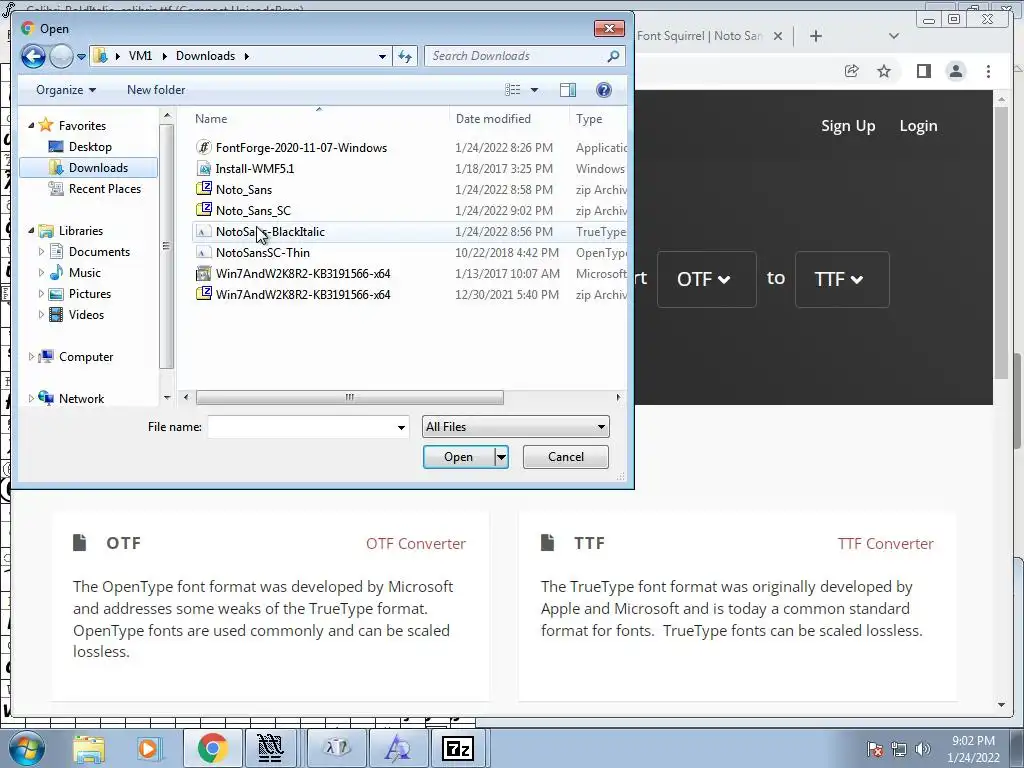Click the Open button

pyautogui.click(x=458, y=457)
